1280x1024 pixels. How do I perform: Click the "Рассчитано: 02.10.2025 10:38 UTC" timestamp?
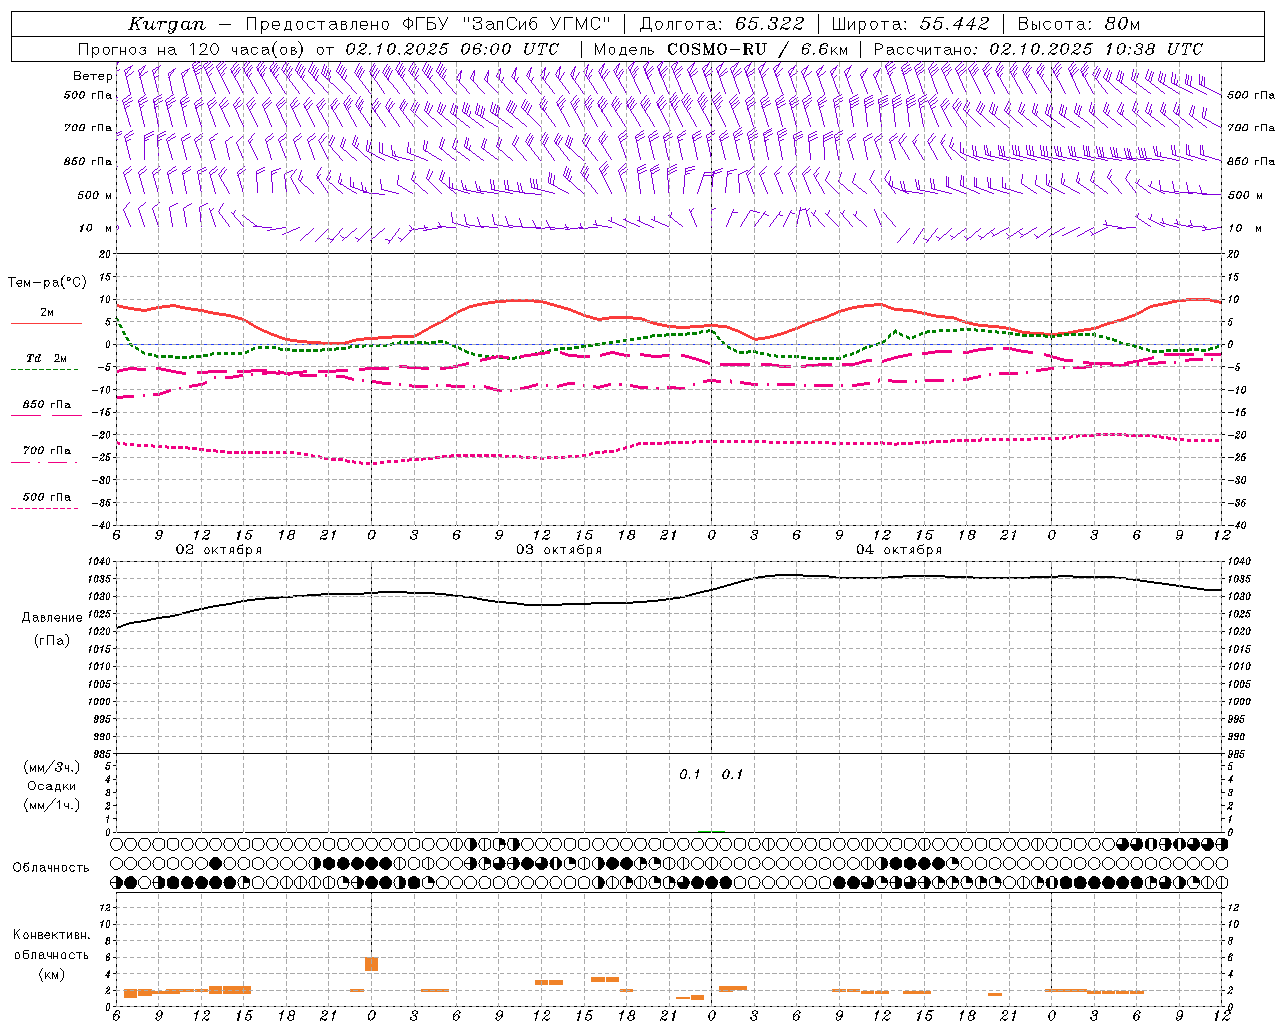point(1038,49)
